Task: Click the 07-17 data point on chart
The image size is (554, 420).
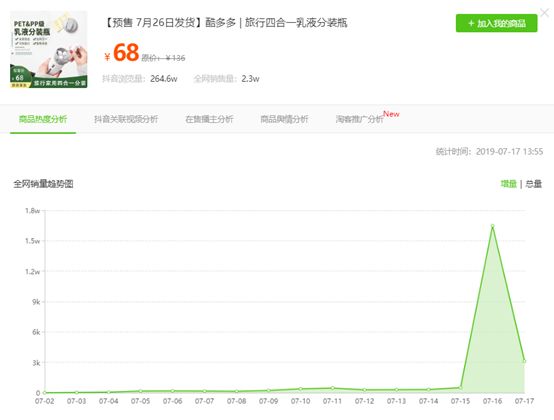Action: pyautogui.click(x=524, y=361)
